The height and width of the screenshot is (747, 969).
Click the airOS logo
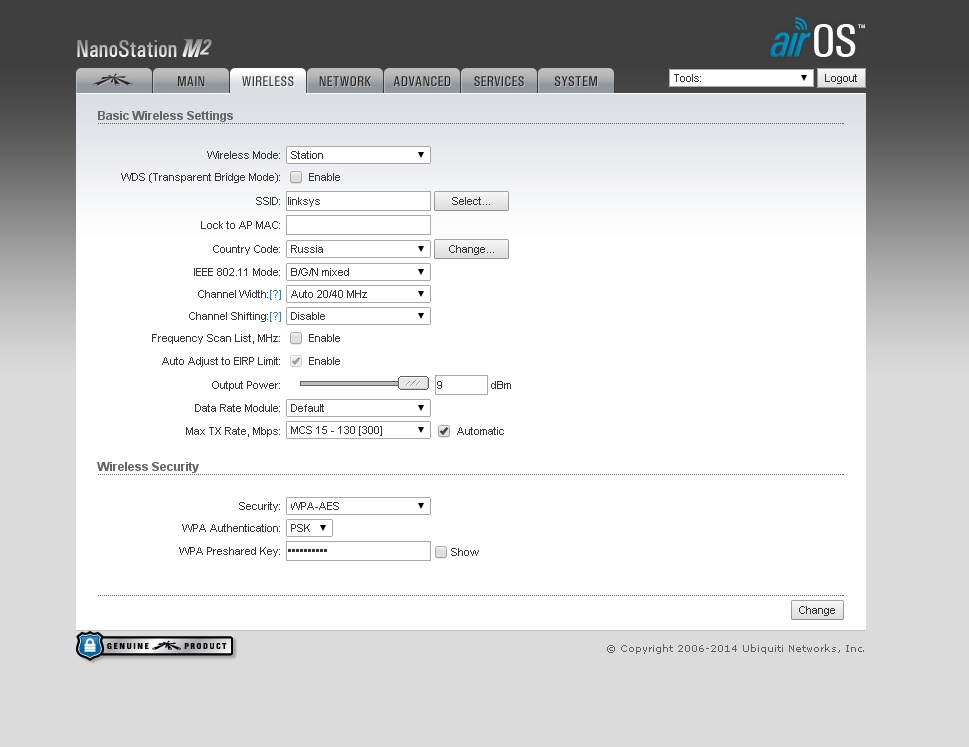coord(817,38)
